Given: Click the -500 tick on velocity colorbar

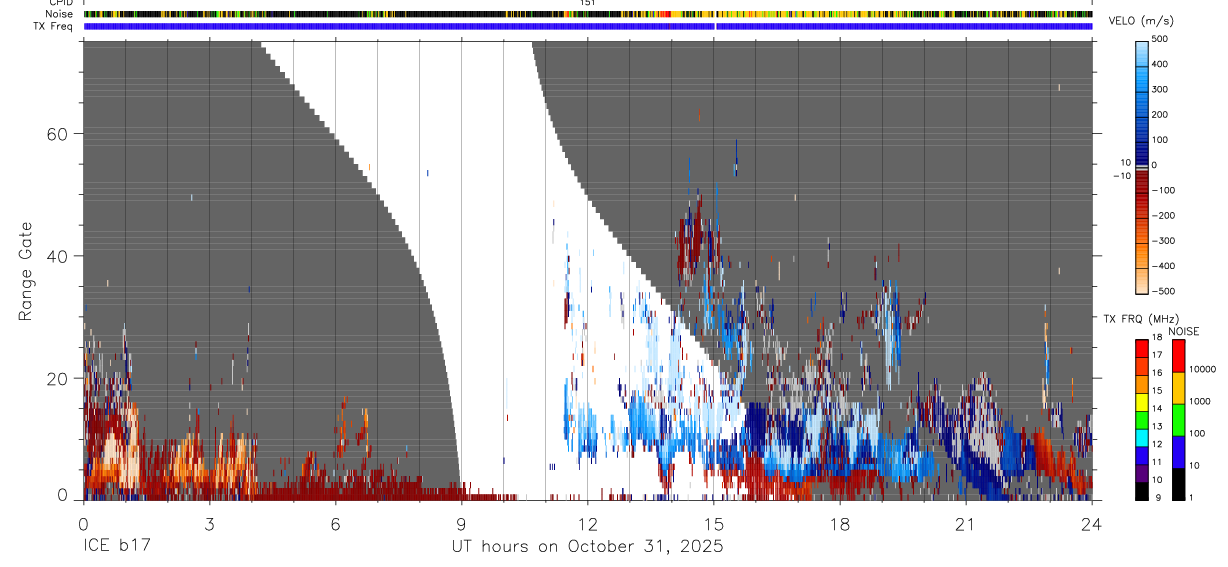Looking at the screenshot, I should (1163, 292).
